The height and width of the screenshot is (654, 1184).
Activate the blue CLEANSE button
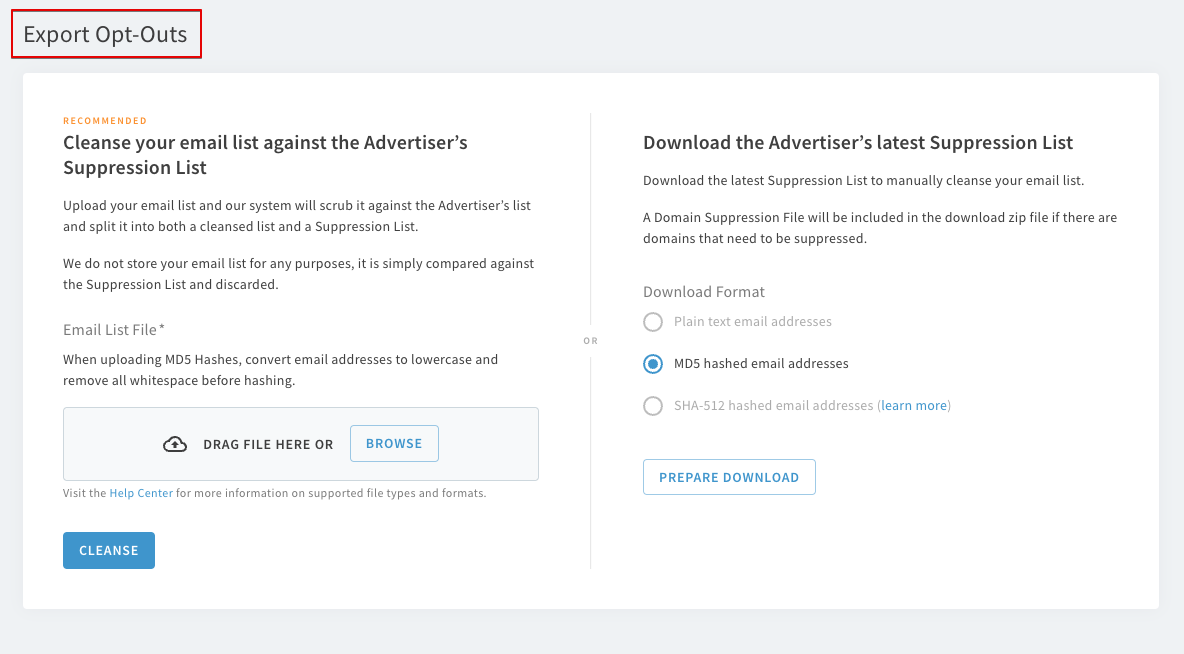coord(108,550)
